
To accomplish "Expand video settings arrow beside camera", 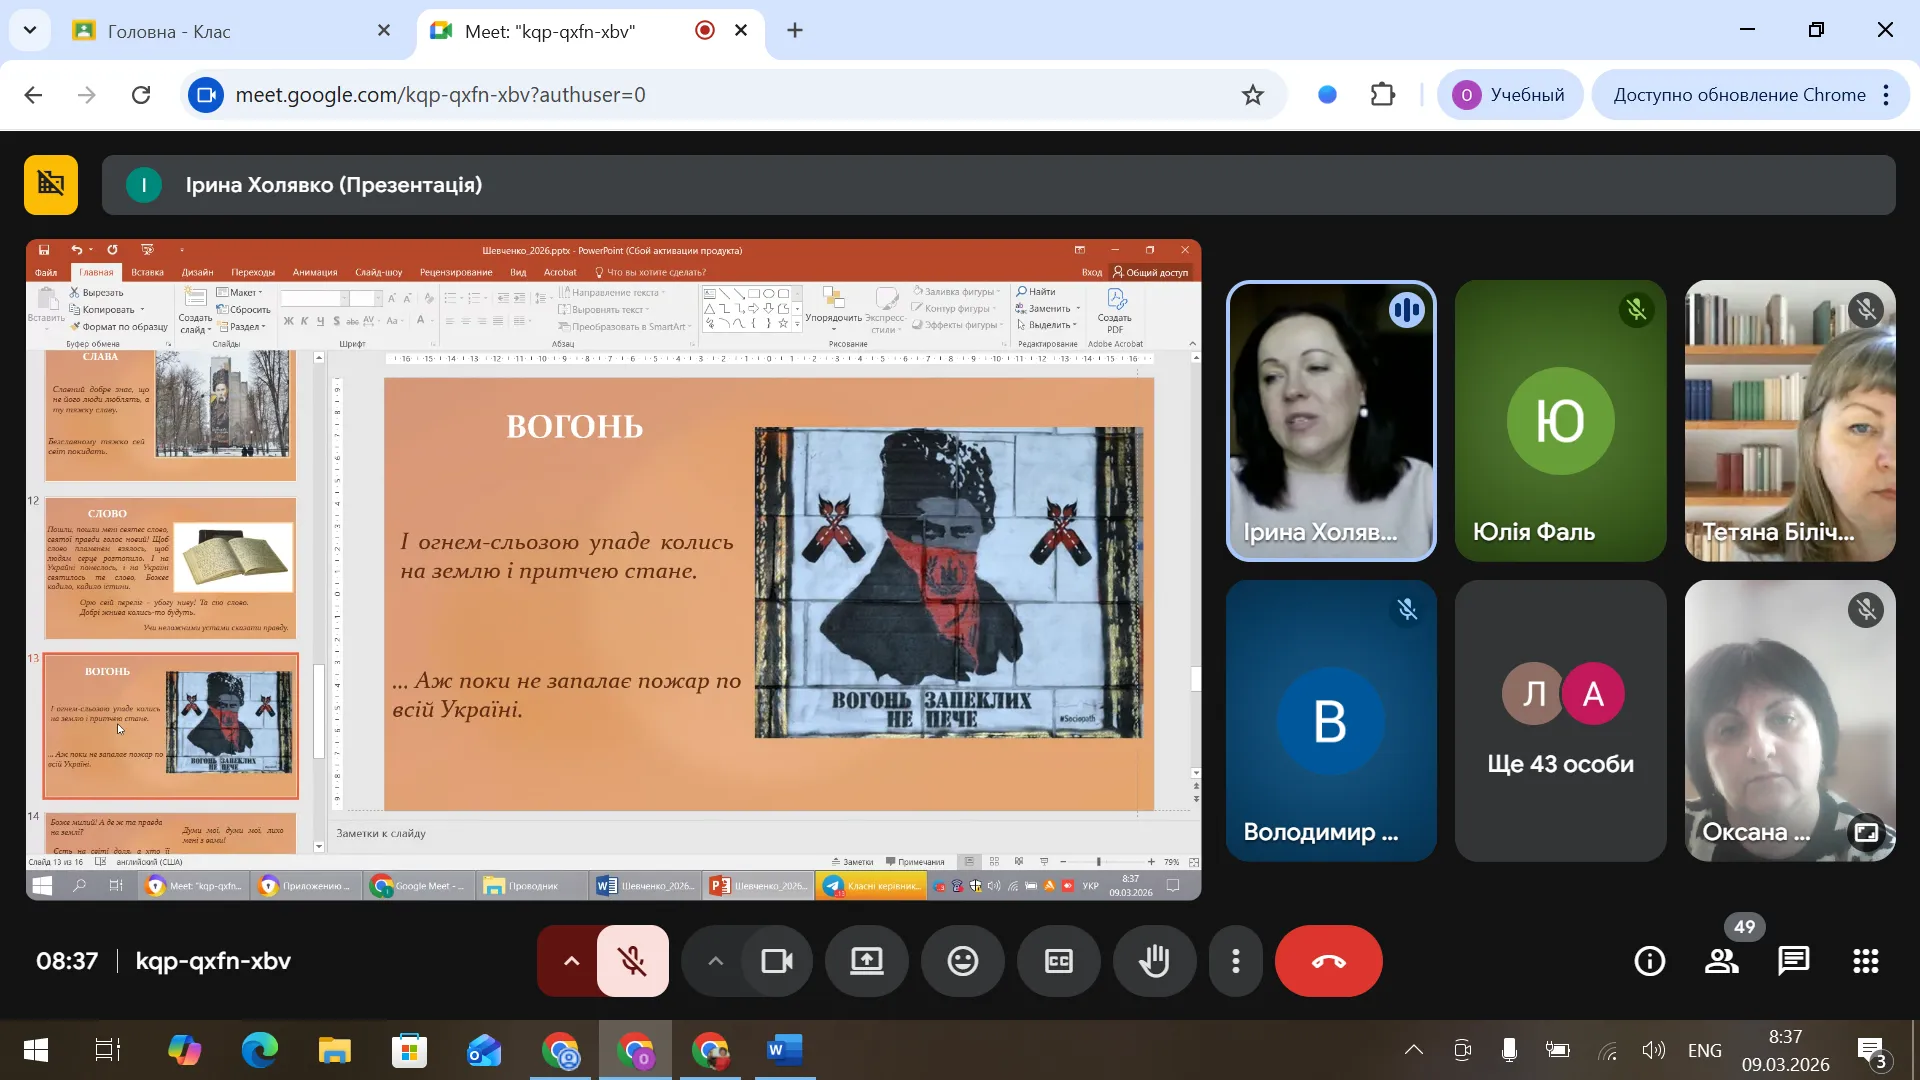I will tap(715, 962).
